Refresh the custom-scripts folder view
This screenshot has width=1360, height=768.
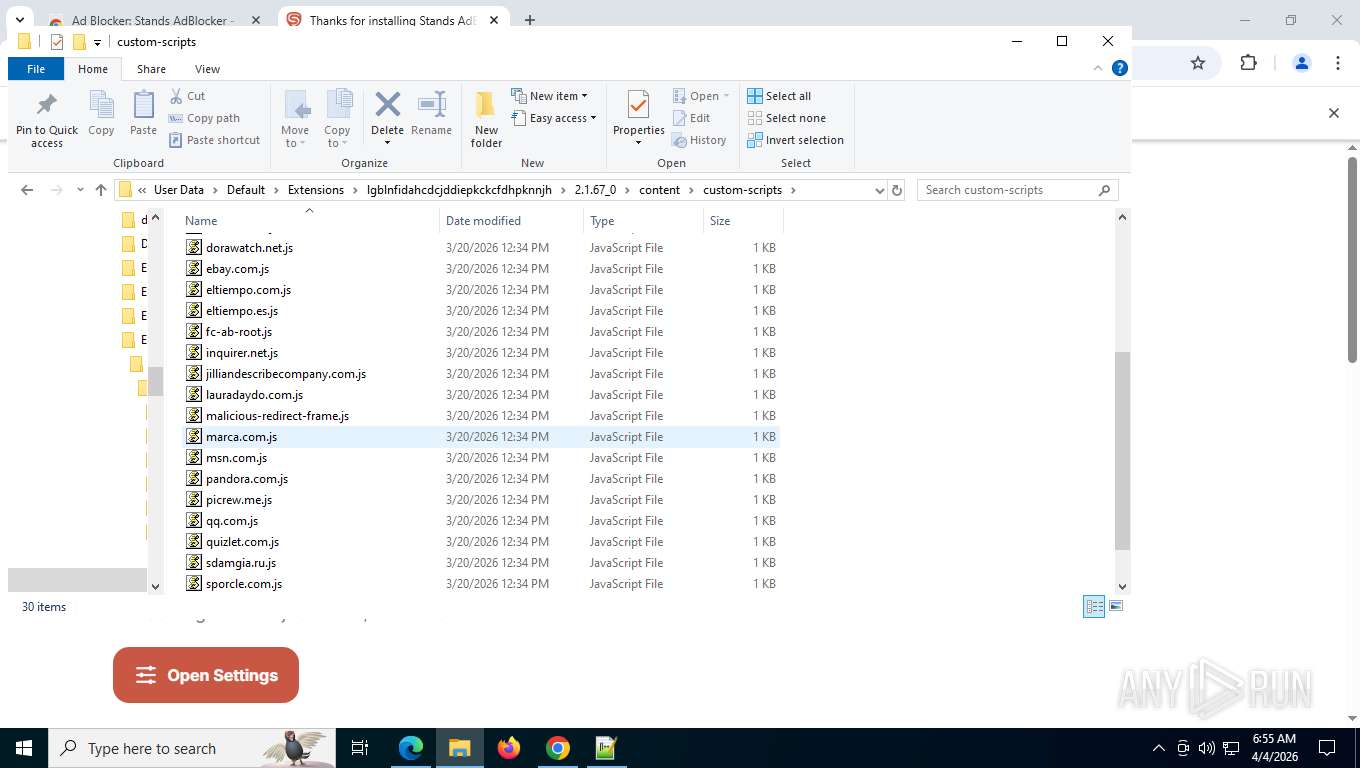[897, 190]
